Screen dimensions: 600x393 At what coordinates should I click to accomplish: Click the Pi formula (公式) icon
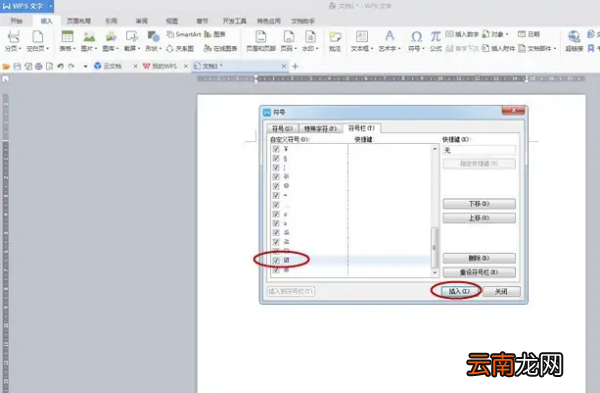click(435, 37)
